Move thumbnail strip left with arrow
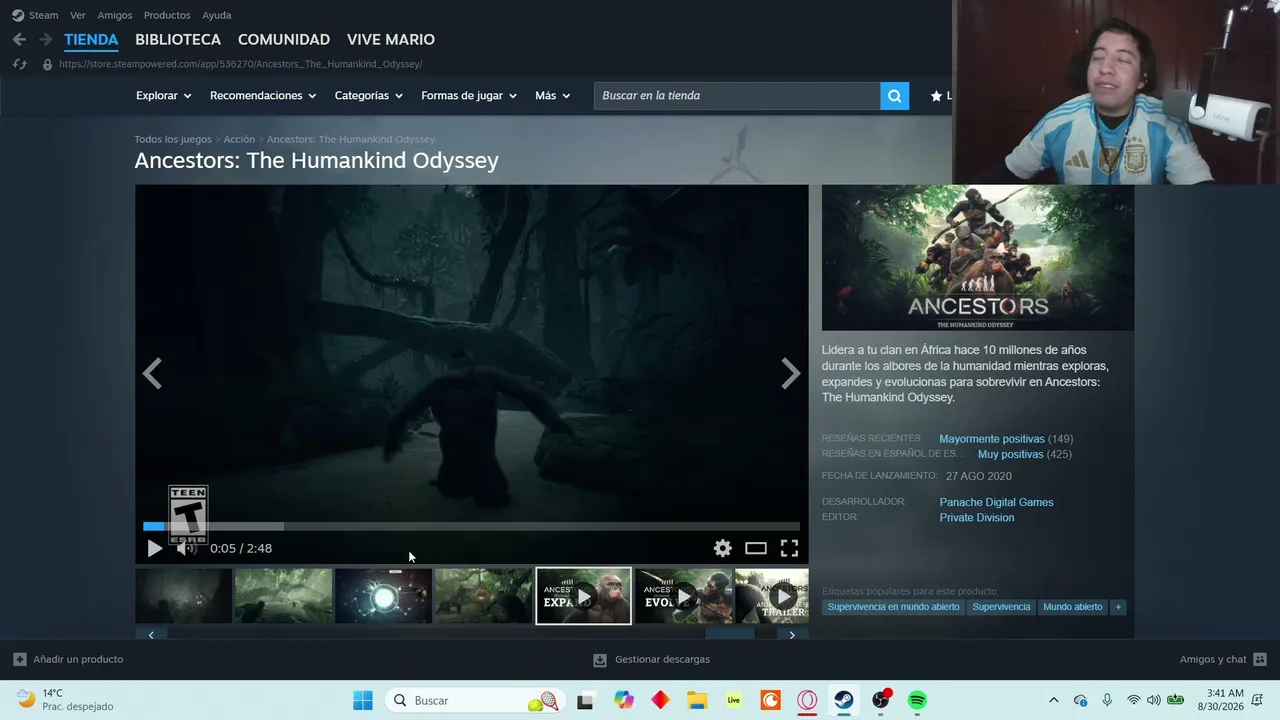This screenshot has height=720, width=1280. click(151, 635)
